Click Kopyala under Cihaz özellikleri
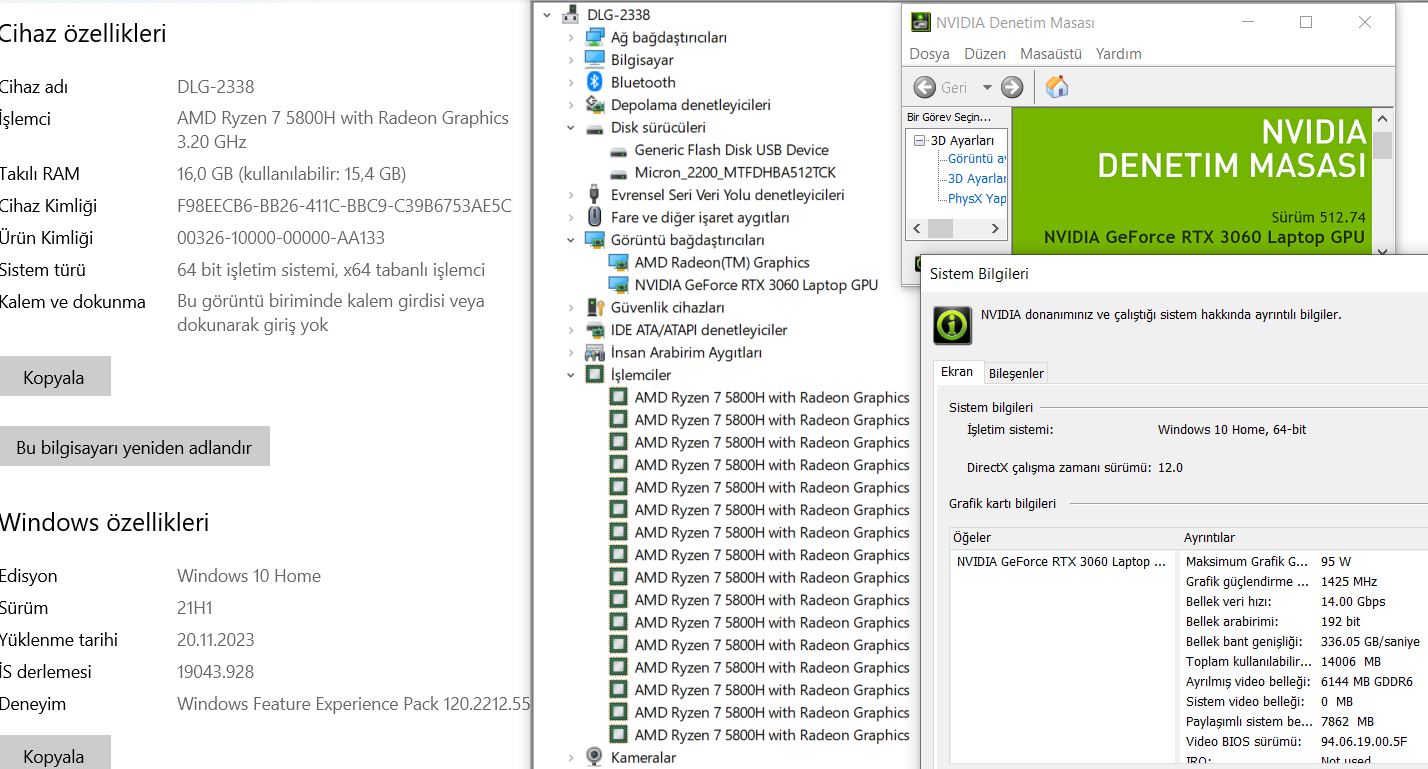Viewport: 1428px width, 769px height. click(x=54, y=377)
